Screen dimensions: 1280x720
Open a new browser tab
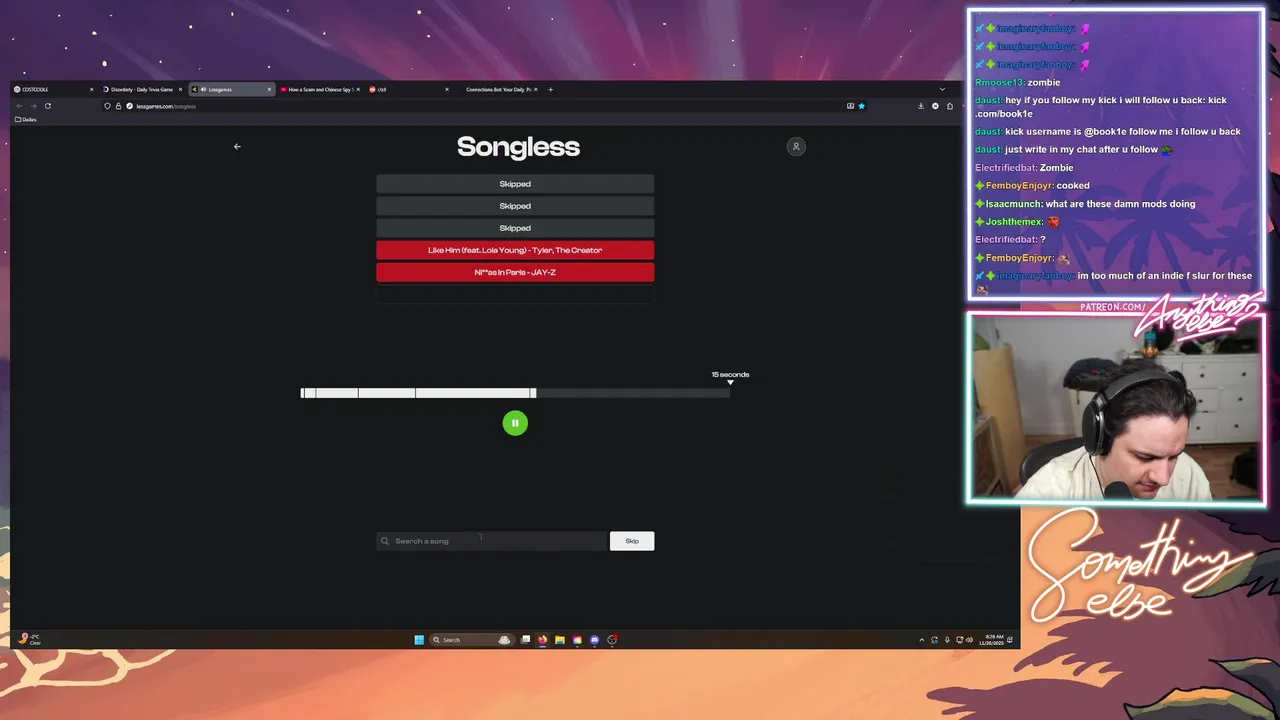[550, 89]
